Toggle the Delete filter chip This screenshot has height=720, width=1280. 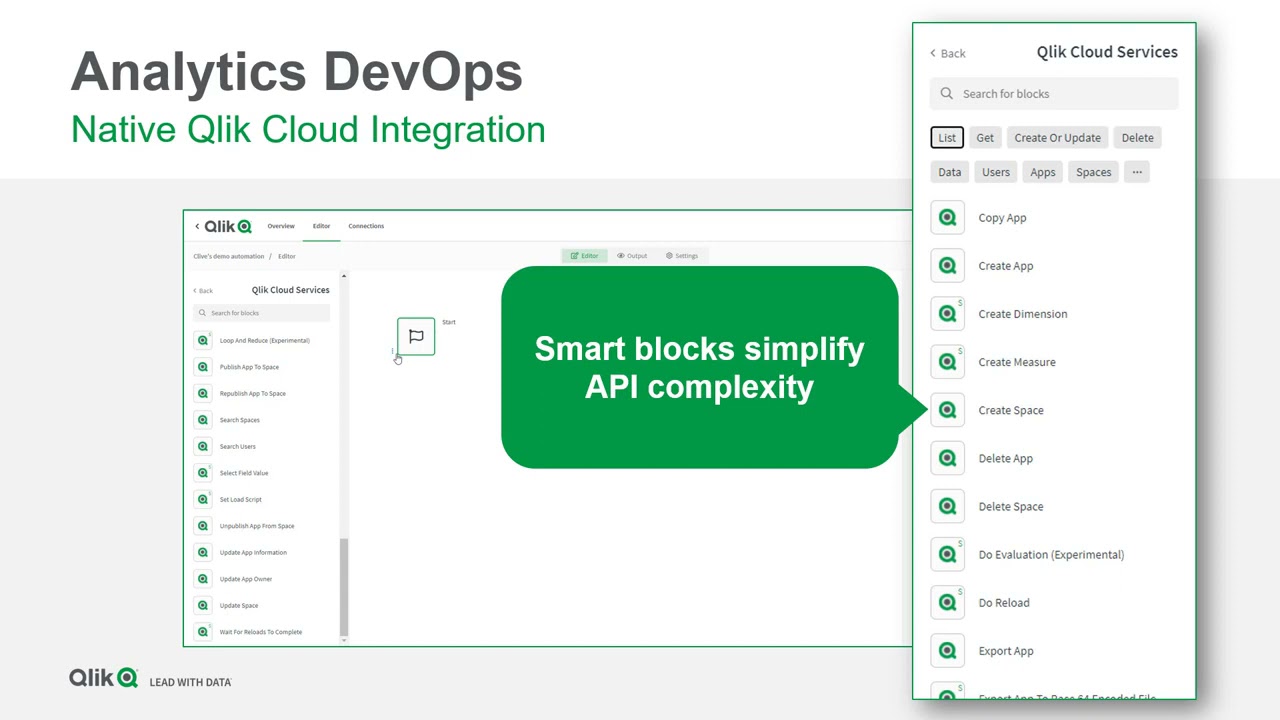coord(1137,138)
